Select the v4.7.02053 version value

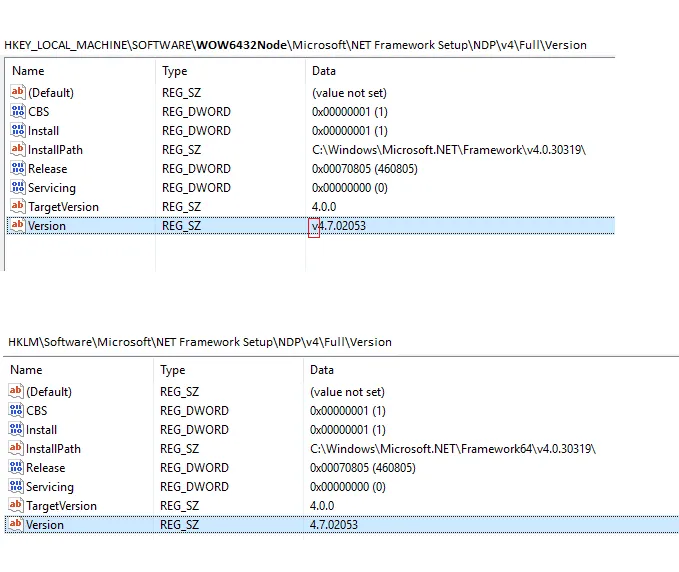[x=339, y=226]
